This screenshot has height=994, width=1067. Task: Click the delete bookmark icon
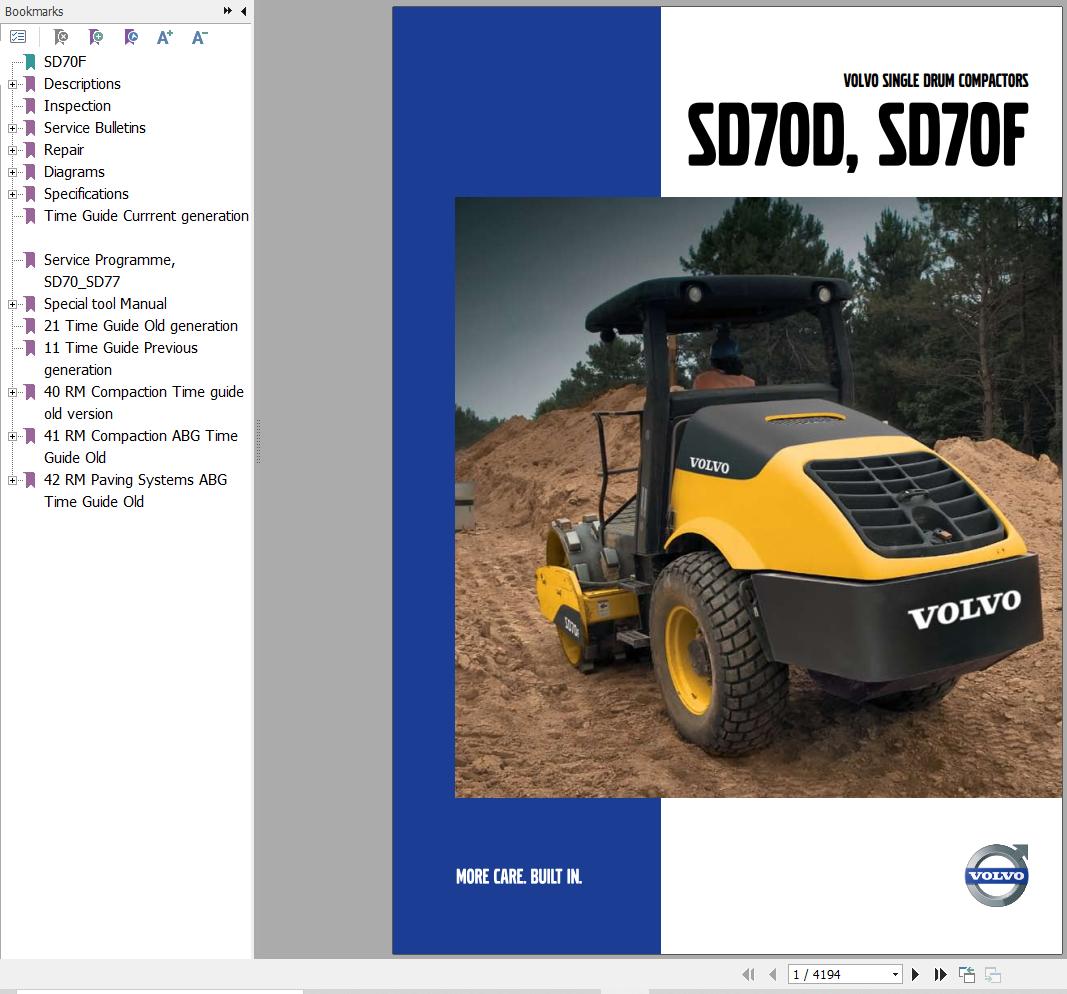pyautogui.click(x=61, y=37)
